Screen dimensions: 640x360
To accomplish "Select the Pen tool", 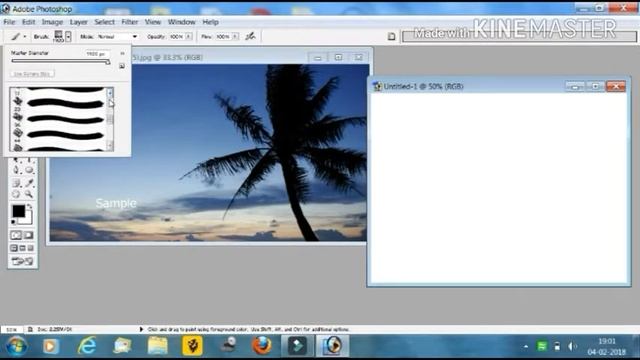I will tap(16, 170).
